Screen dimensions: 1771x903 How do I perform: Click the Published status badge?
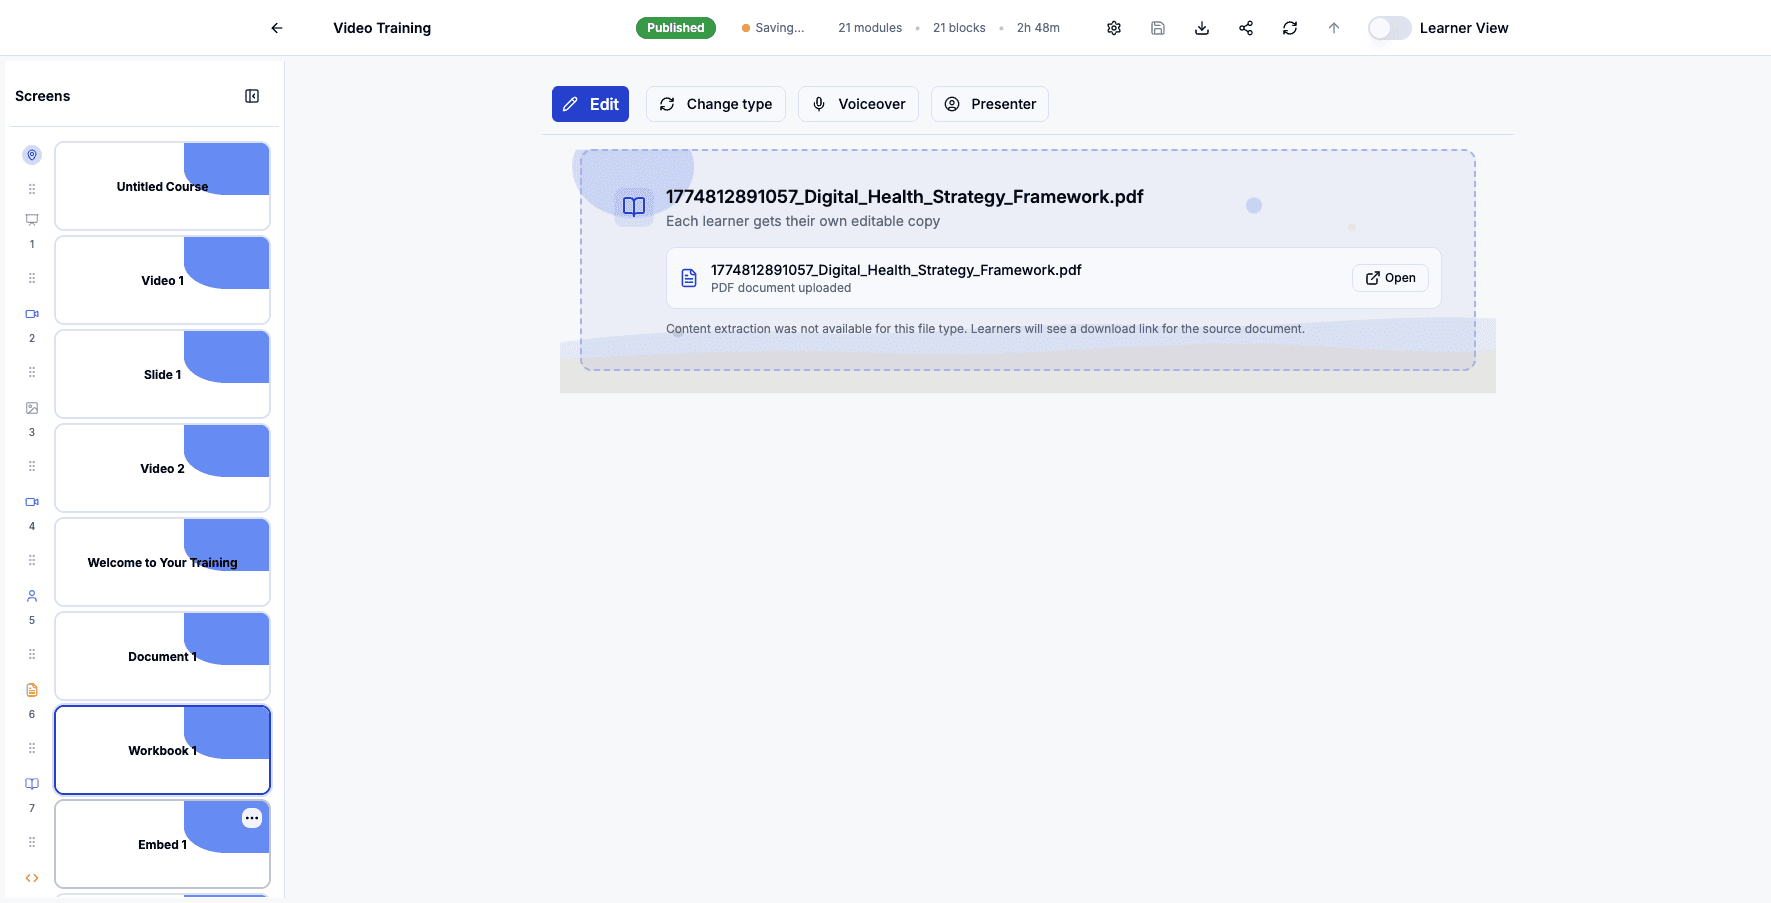click(676, 27)
